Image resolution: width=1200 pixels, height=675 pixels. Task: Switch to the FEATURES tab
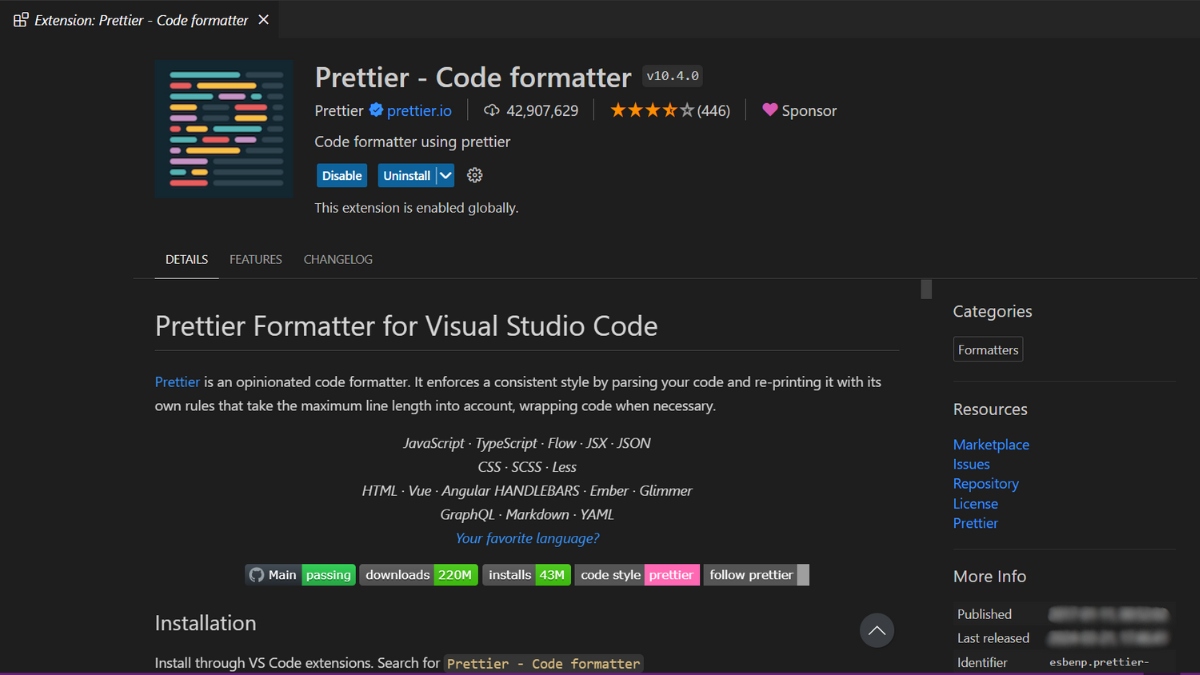255,259
